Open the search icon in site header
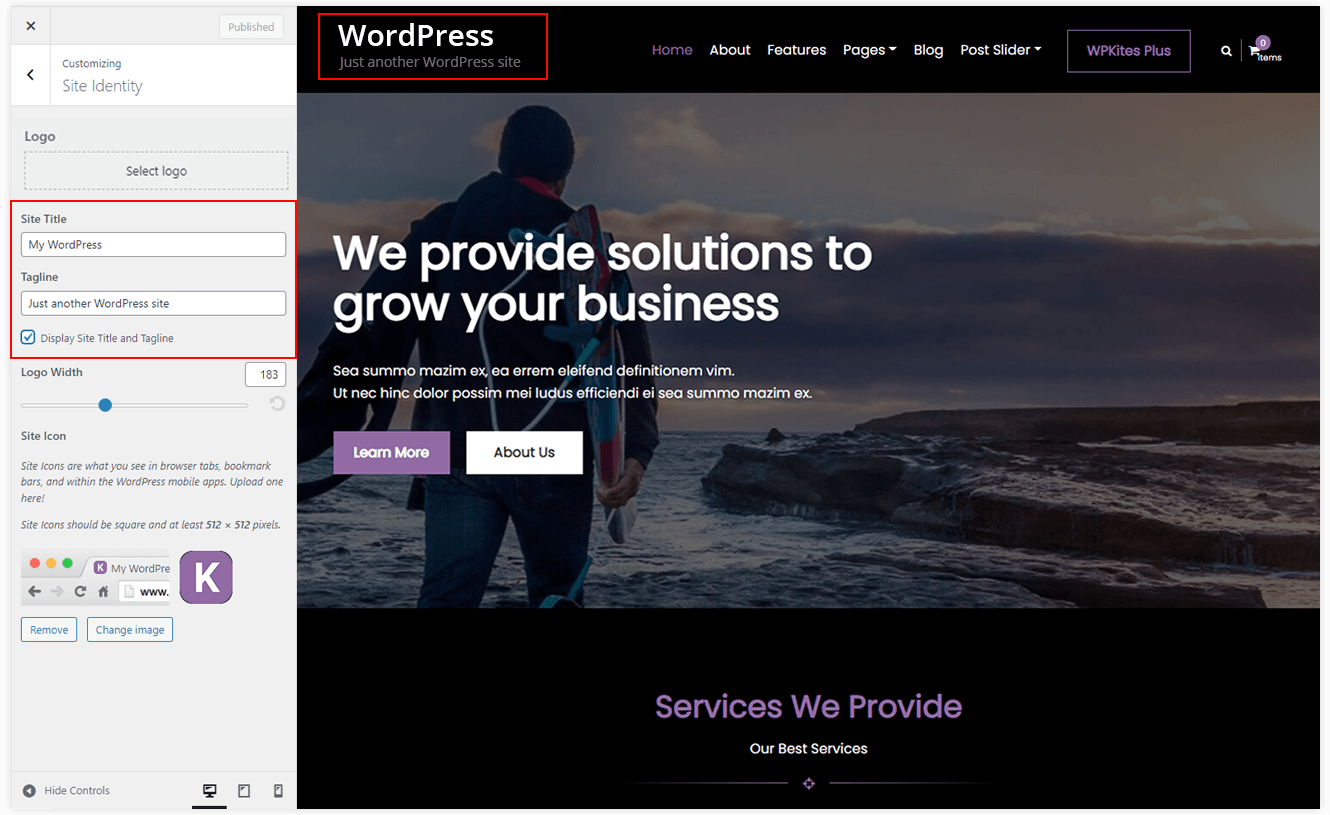1330x815 pixels. [1226, 51]
